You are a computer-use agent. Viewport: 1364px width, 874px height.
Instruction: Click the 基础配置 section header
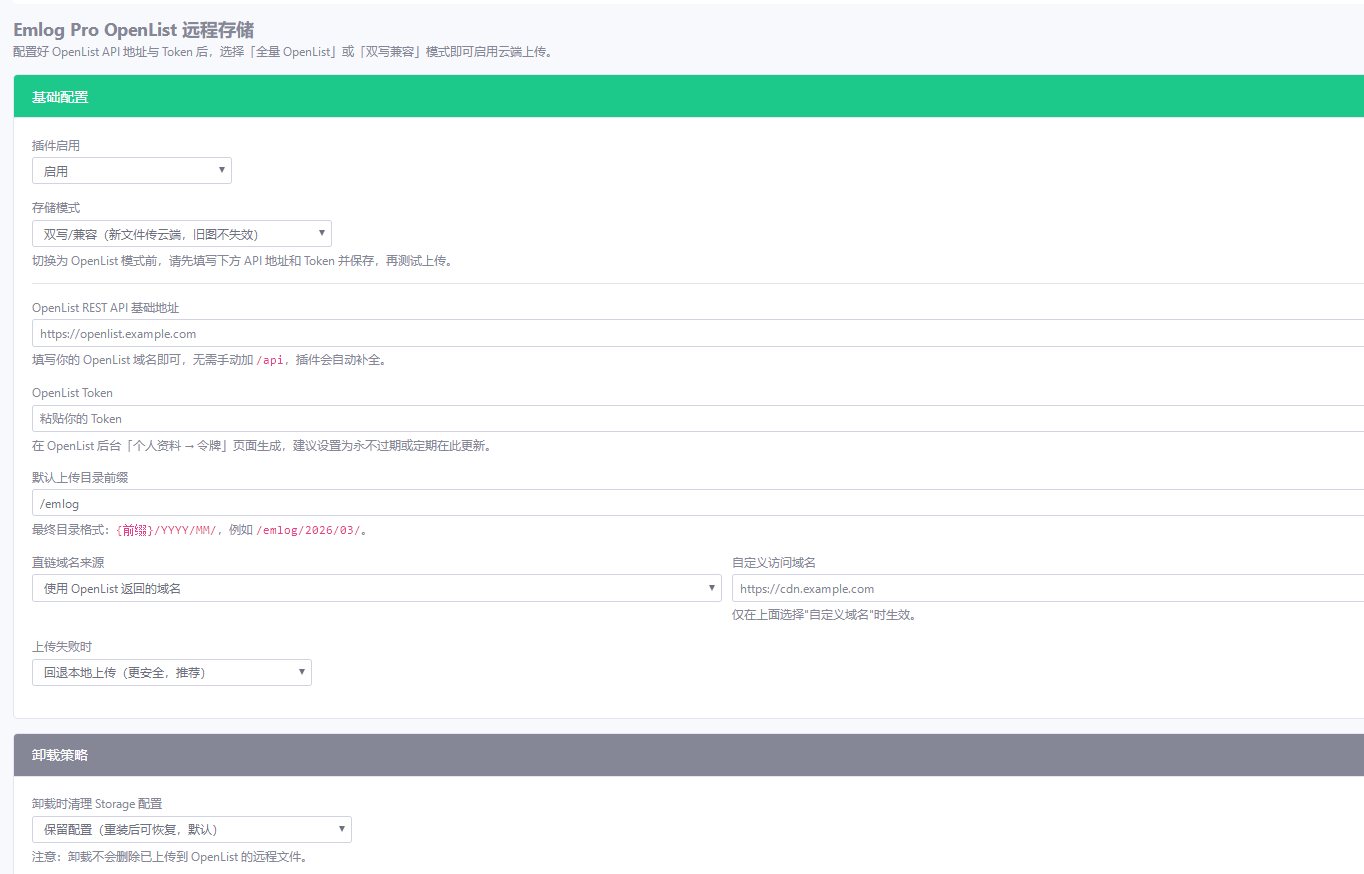[x=689, y=97]
